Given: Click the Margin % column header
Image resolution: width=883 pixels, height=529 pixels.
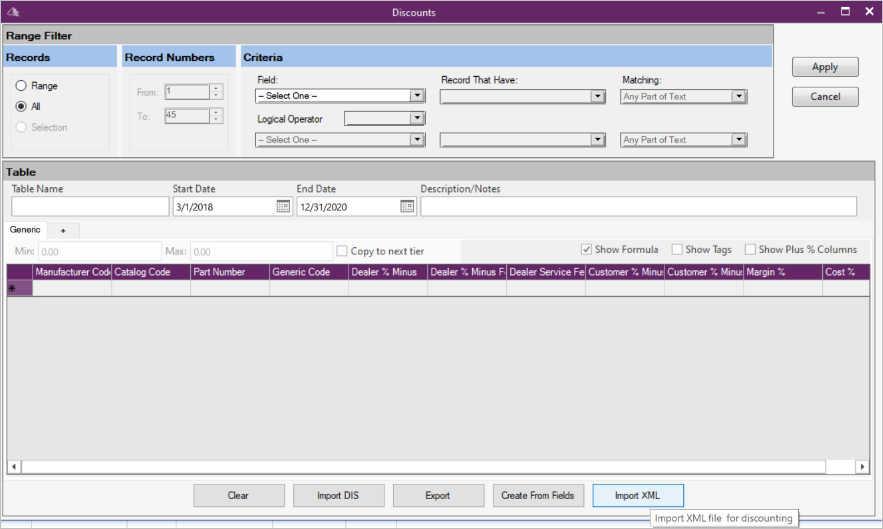Looking at the screenshot, I should point(783,272).
